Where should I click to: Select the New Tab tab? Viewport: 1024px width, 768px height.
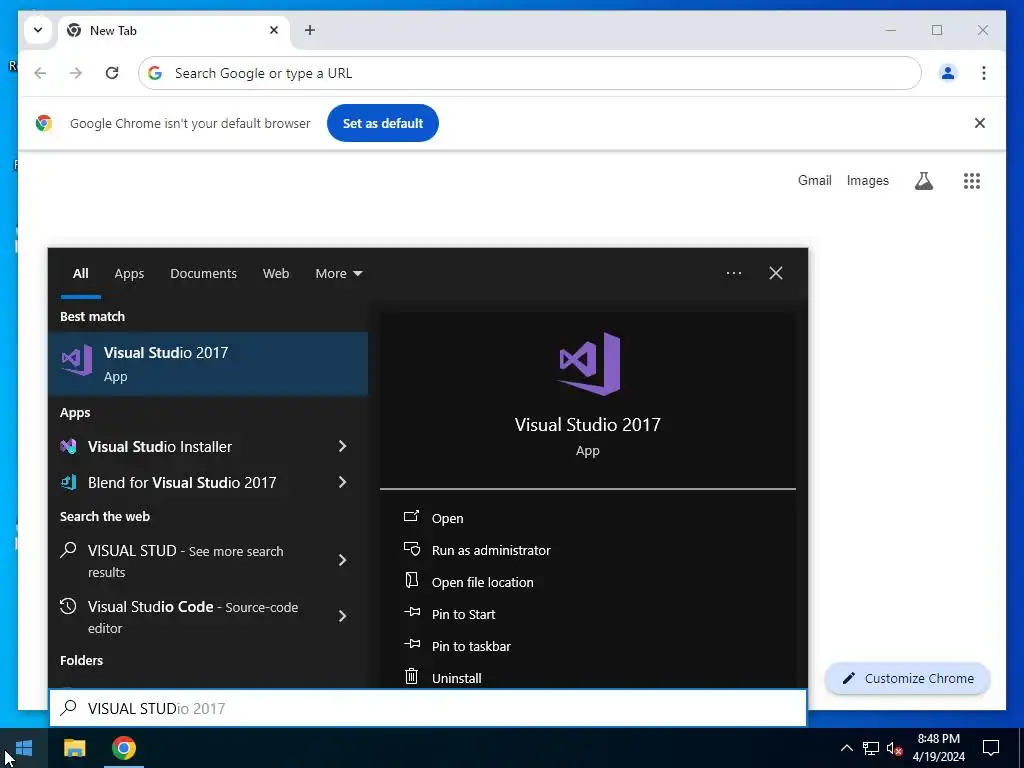174,31
